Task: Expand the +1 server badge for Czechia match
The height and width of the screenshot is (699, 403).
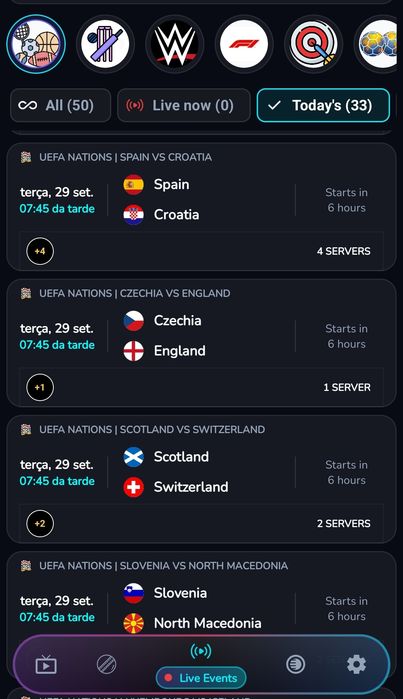Action: [40, 387]
